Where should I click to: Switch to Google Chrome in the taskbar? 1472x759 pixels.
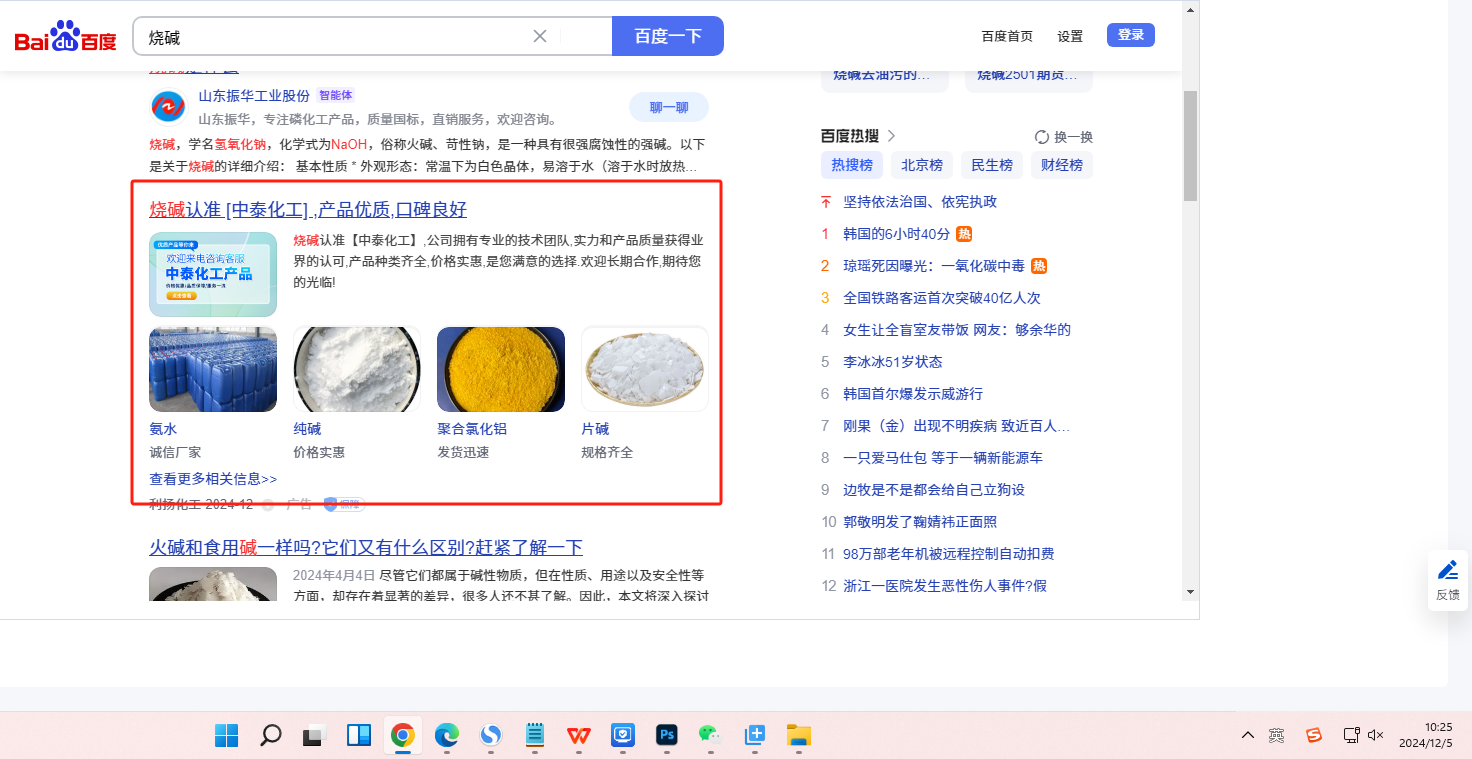pyautogui.click(x=403, y=735)
